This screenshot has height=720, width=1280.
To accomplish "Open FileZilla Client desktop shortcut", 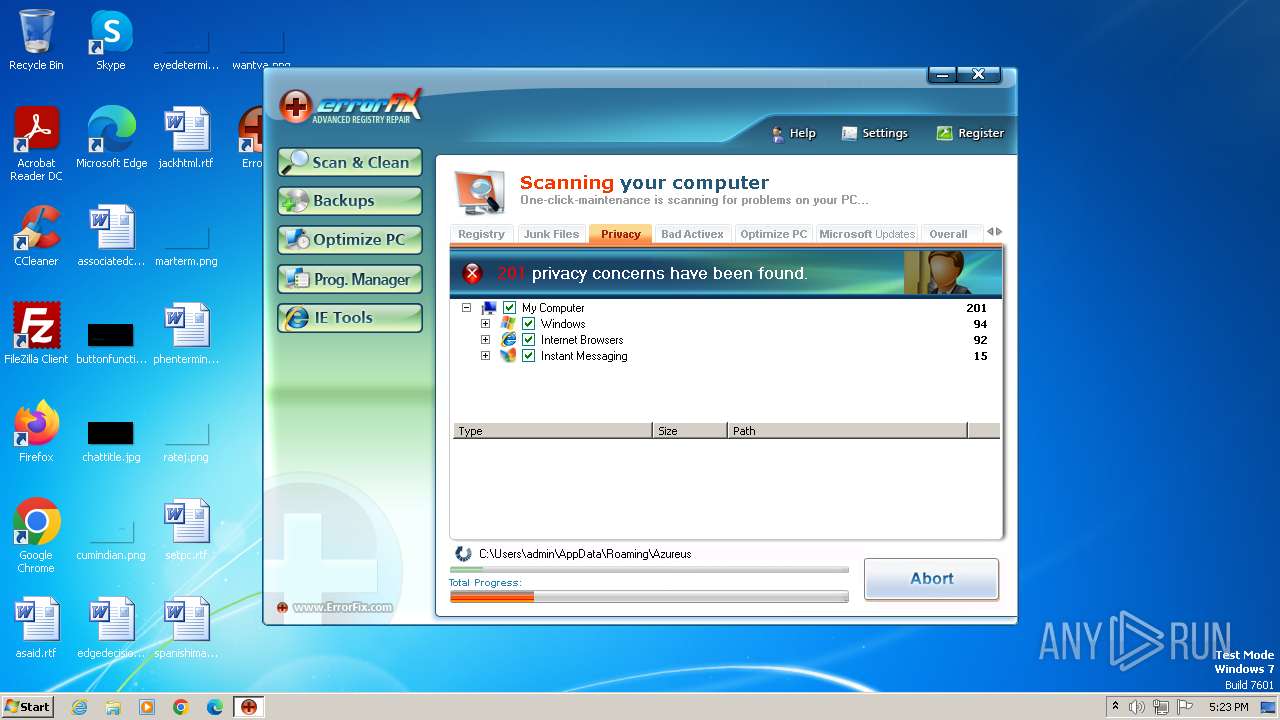I will [x=36, y=334].
